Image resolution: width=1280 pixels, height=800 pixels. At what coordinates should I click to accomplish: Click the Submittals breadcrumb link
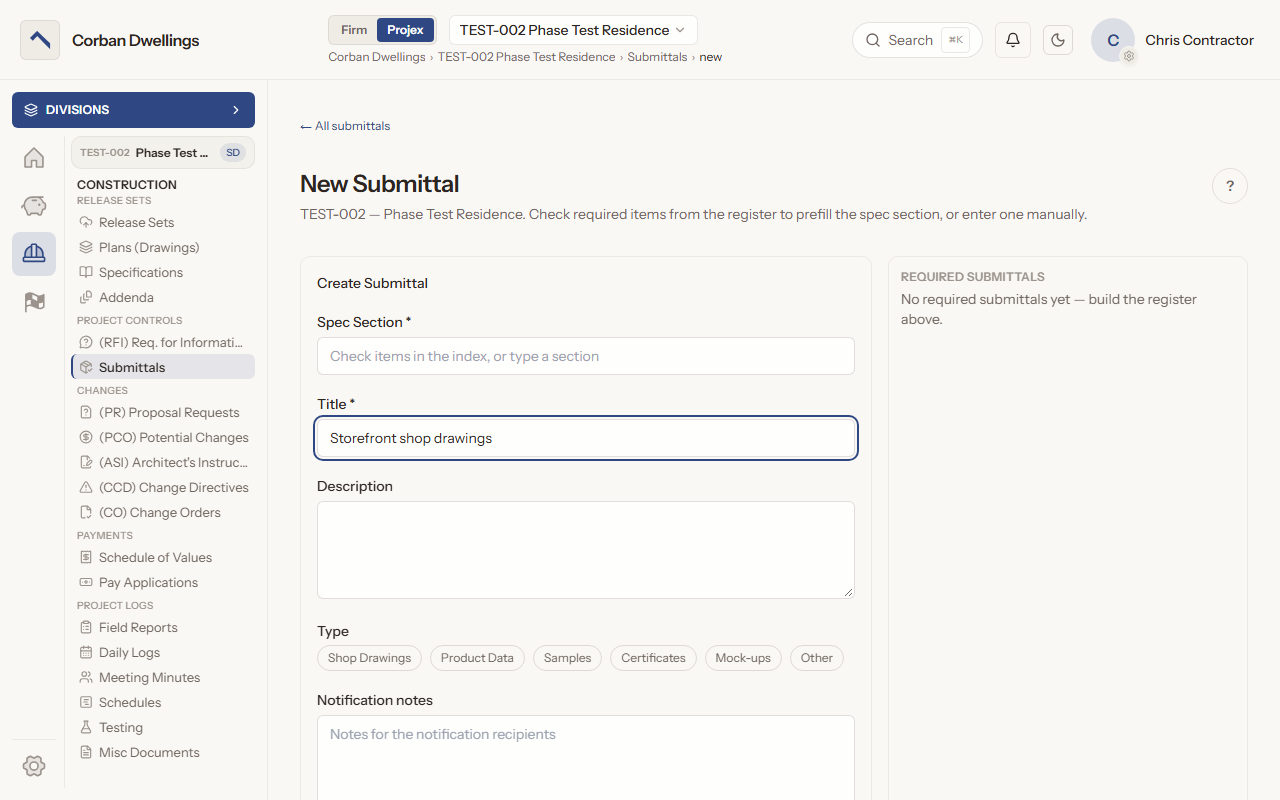(657, 57)
